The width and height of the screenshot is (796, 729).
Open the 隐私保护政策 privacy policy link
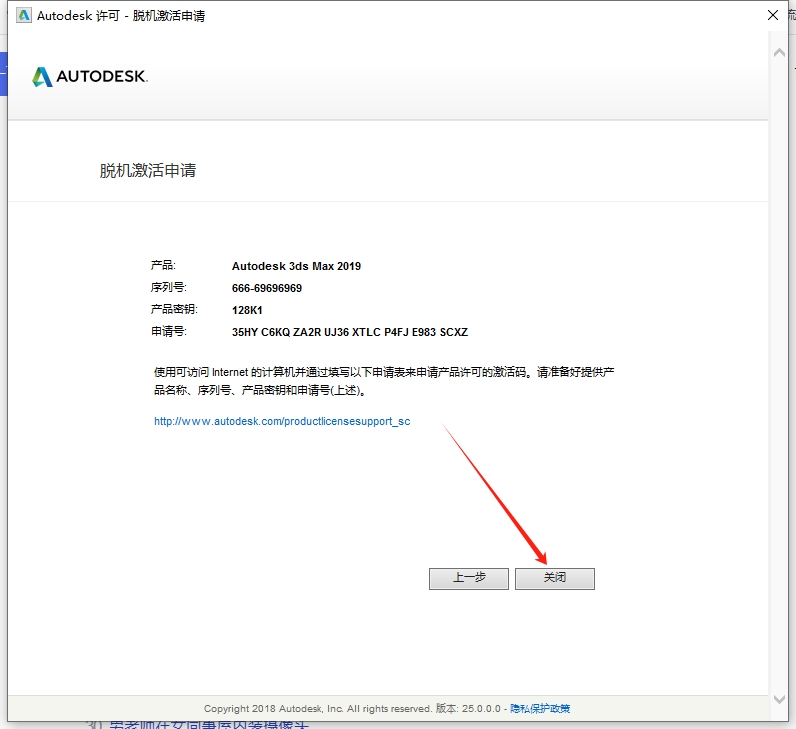[540, 708]
